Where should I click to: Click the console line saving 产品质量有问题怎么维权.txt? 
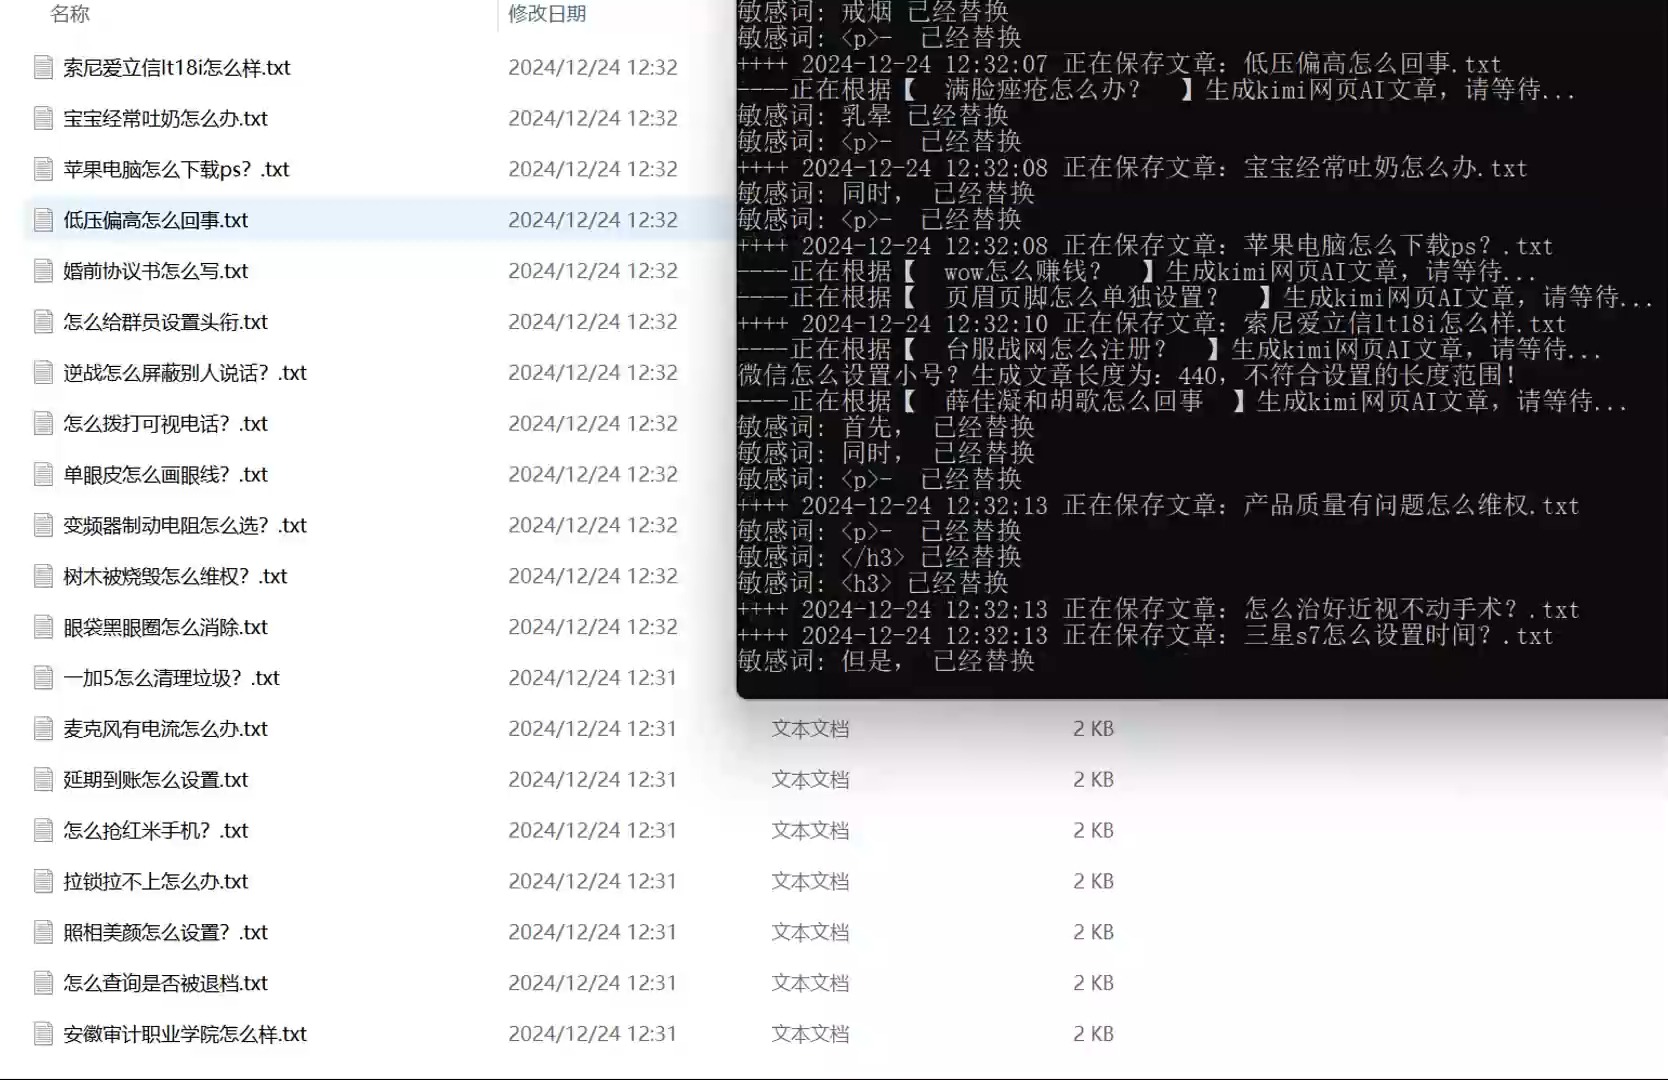click(1159, 506)
